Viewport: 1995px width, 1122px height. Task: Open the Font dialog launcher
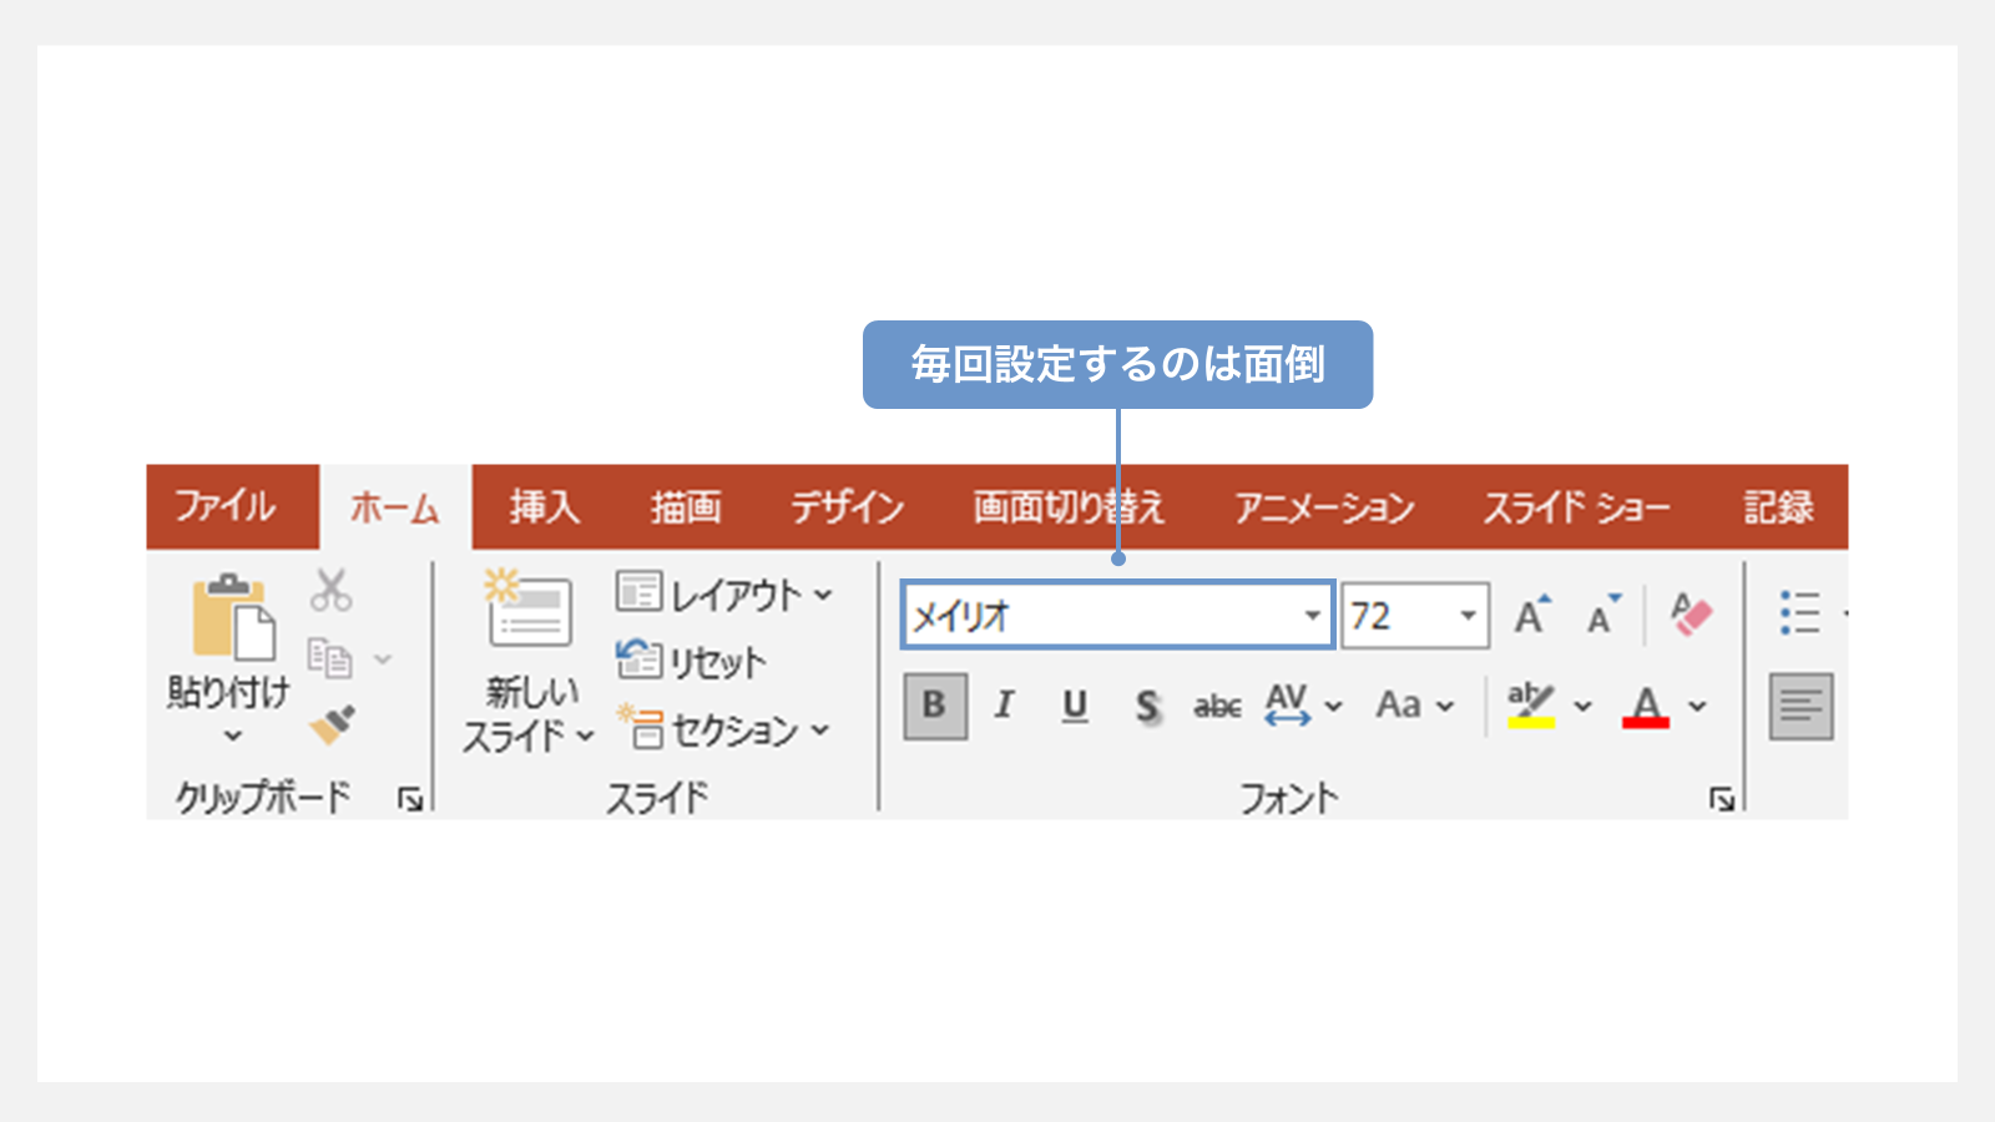click(x=1721, y=799)
